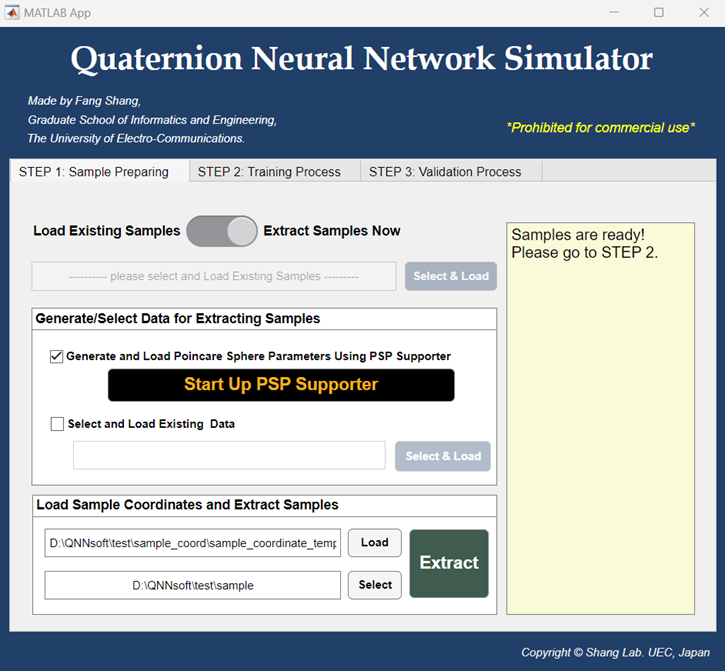
Task: Click Select & Load beside existing data field
Action: [443, 456]
